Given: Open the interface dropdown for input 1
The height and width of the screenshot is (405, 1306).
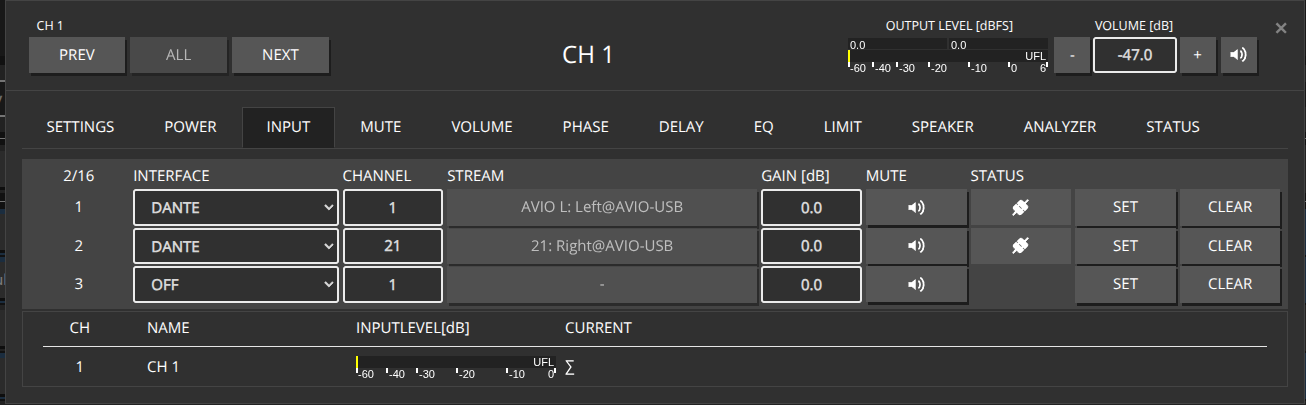Looking at the screenshot, I should tap(236, 208).
